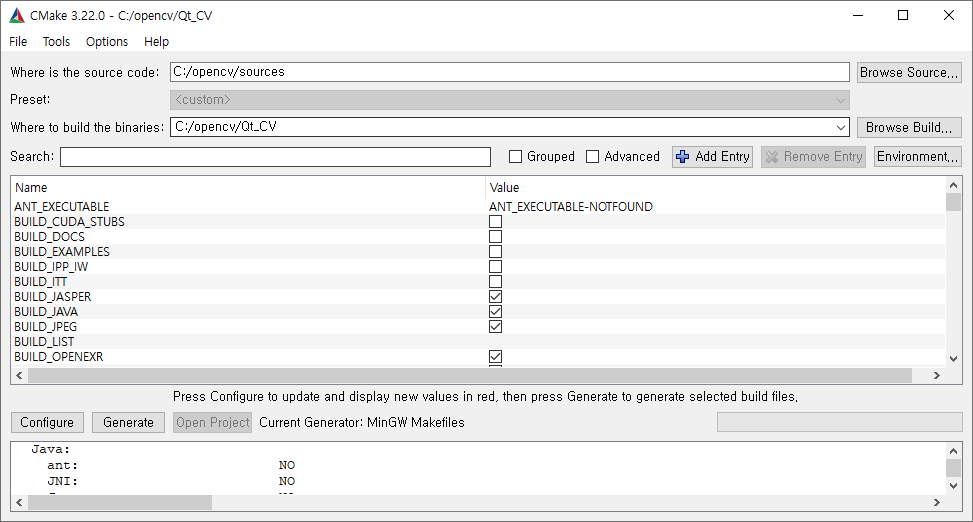Select the ANT_EXECUTABLE row name
This screenshot has width=973, height=522.
click(61, 207)
